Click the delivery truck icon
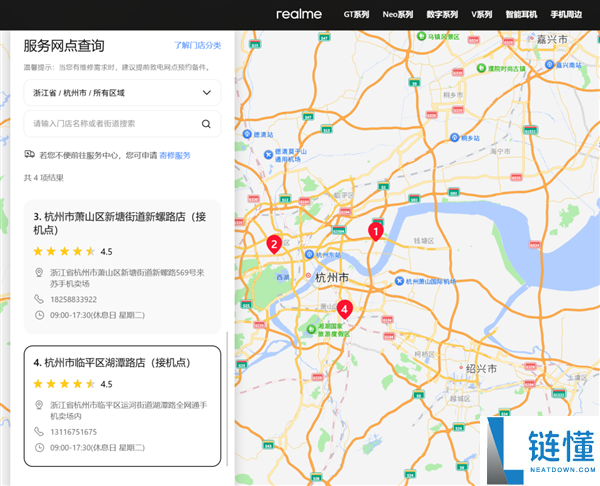 (29, 154)
